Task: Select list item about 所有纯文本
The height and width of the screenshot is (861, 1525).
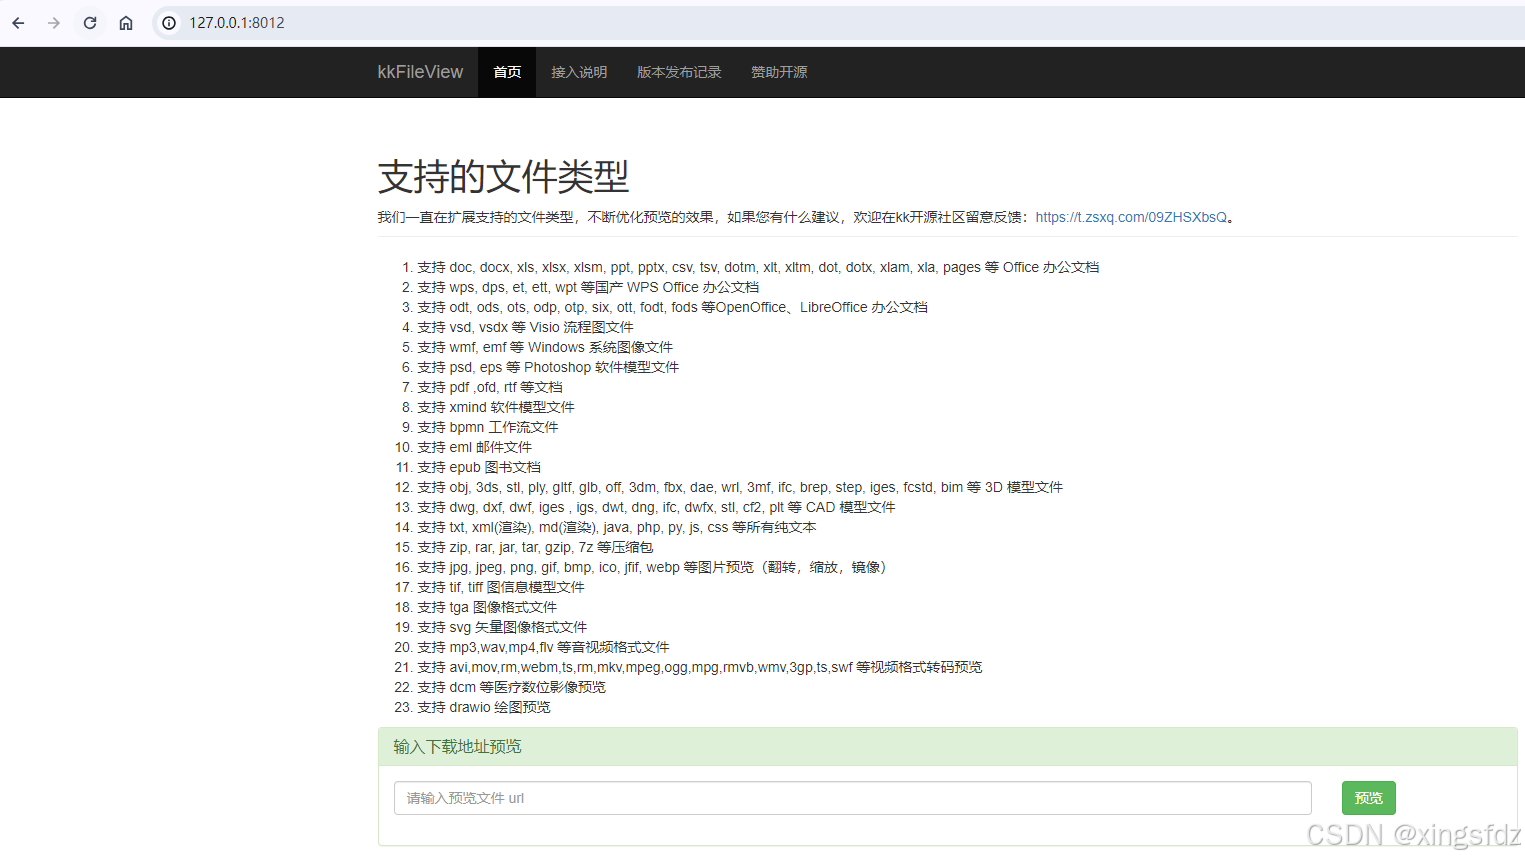Action: 616,527
